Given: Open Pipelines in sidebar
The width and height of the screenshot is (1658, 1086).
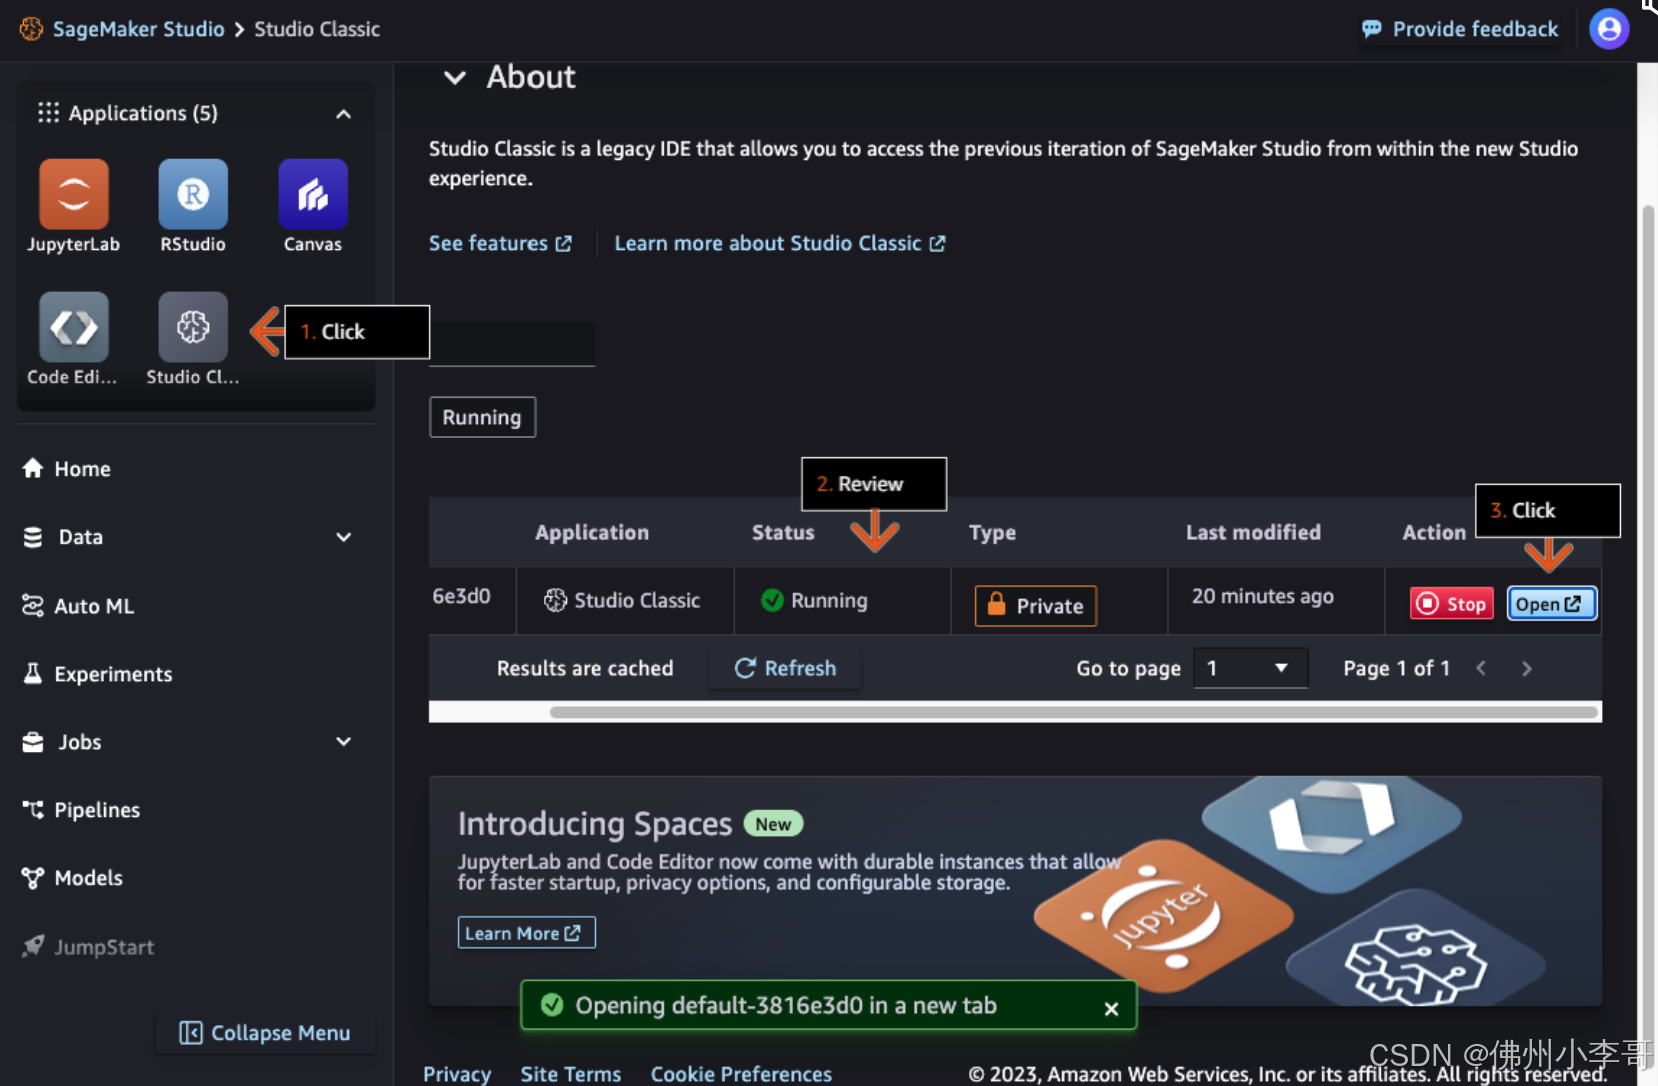Looking at the screenshot, I should (x=81, y=810).
